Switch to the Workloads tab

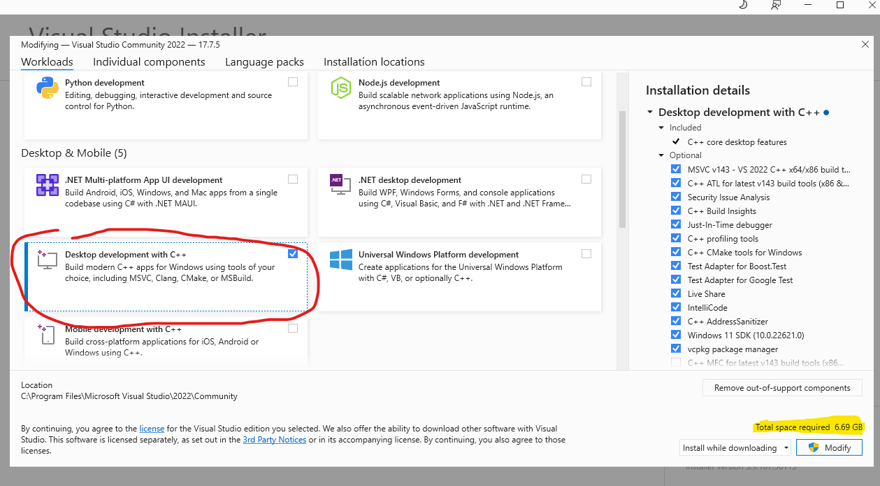click(x=47, y=62)
